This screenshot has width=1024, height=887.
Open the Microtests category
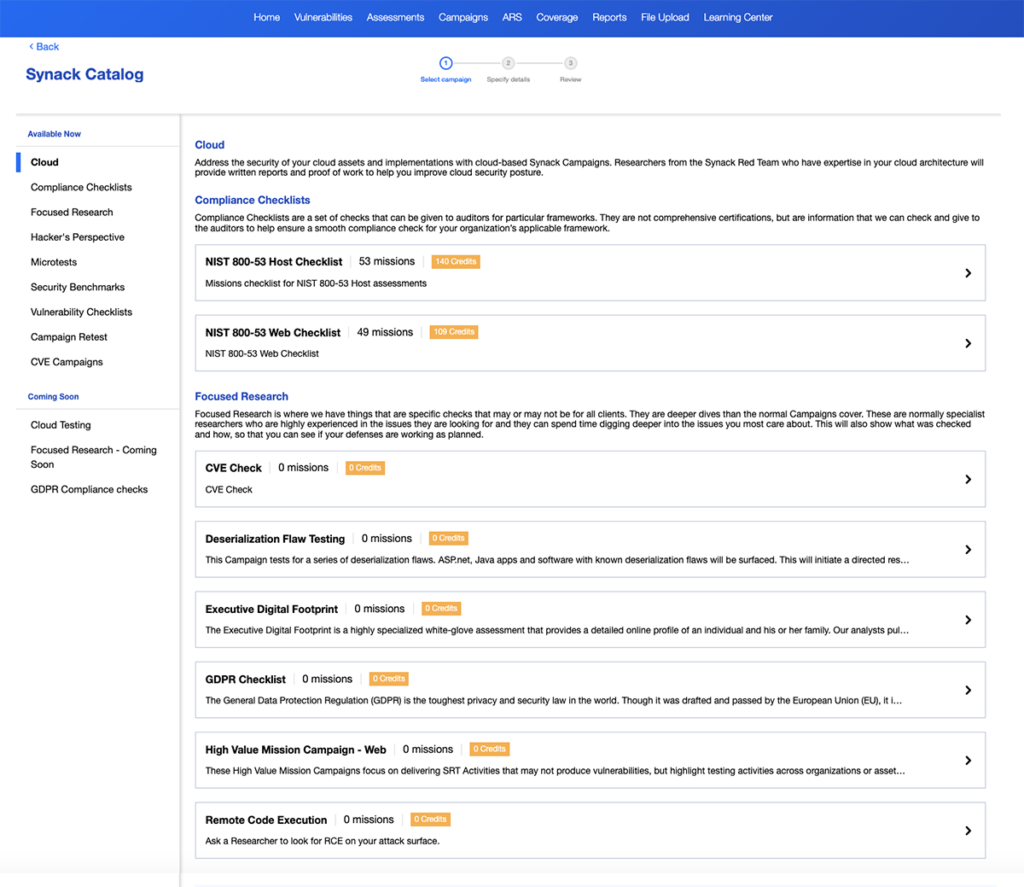coord(57,262)
